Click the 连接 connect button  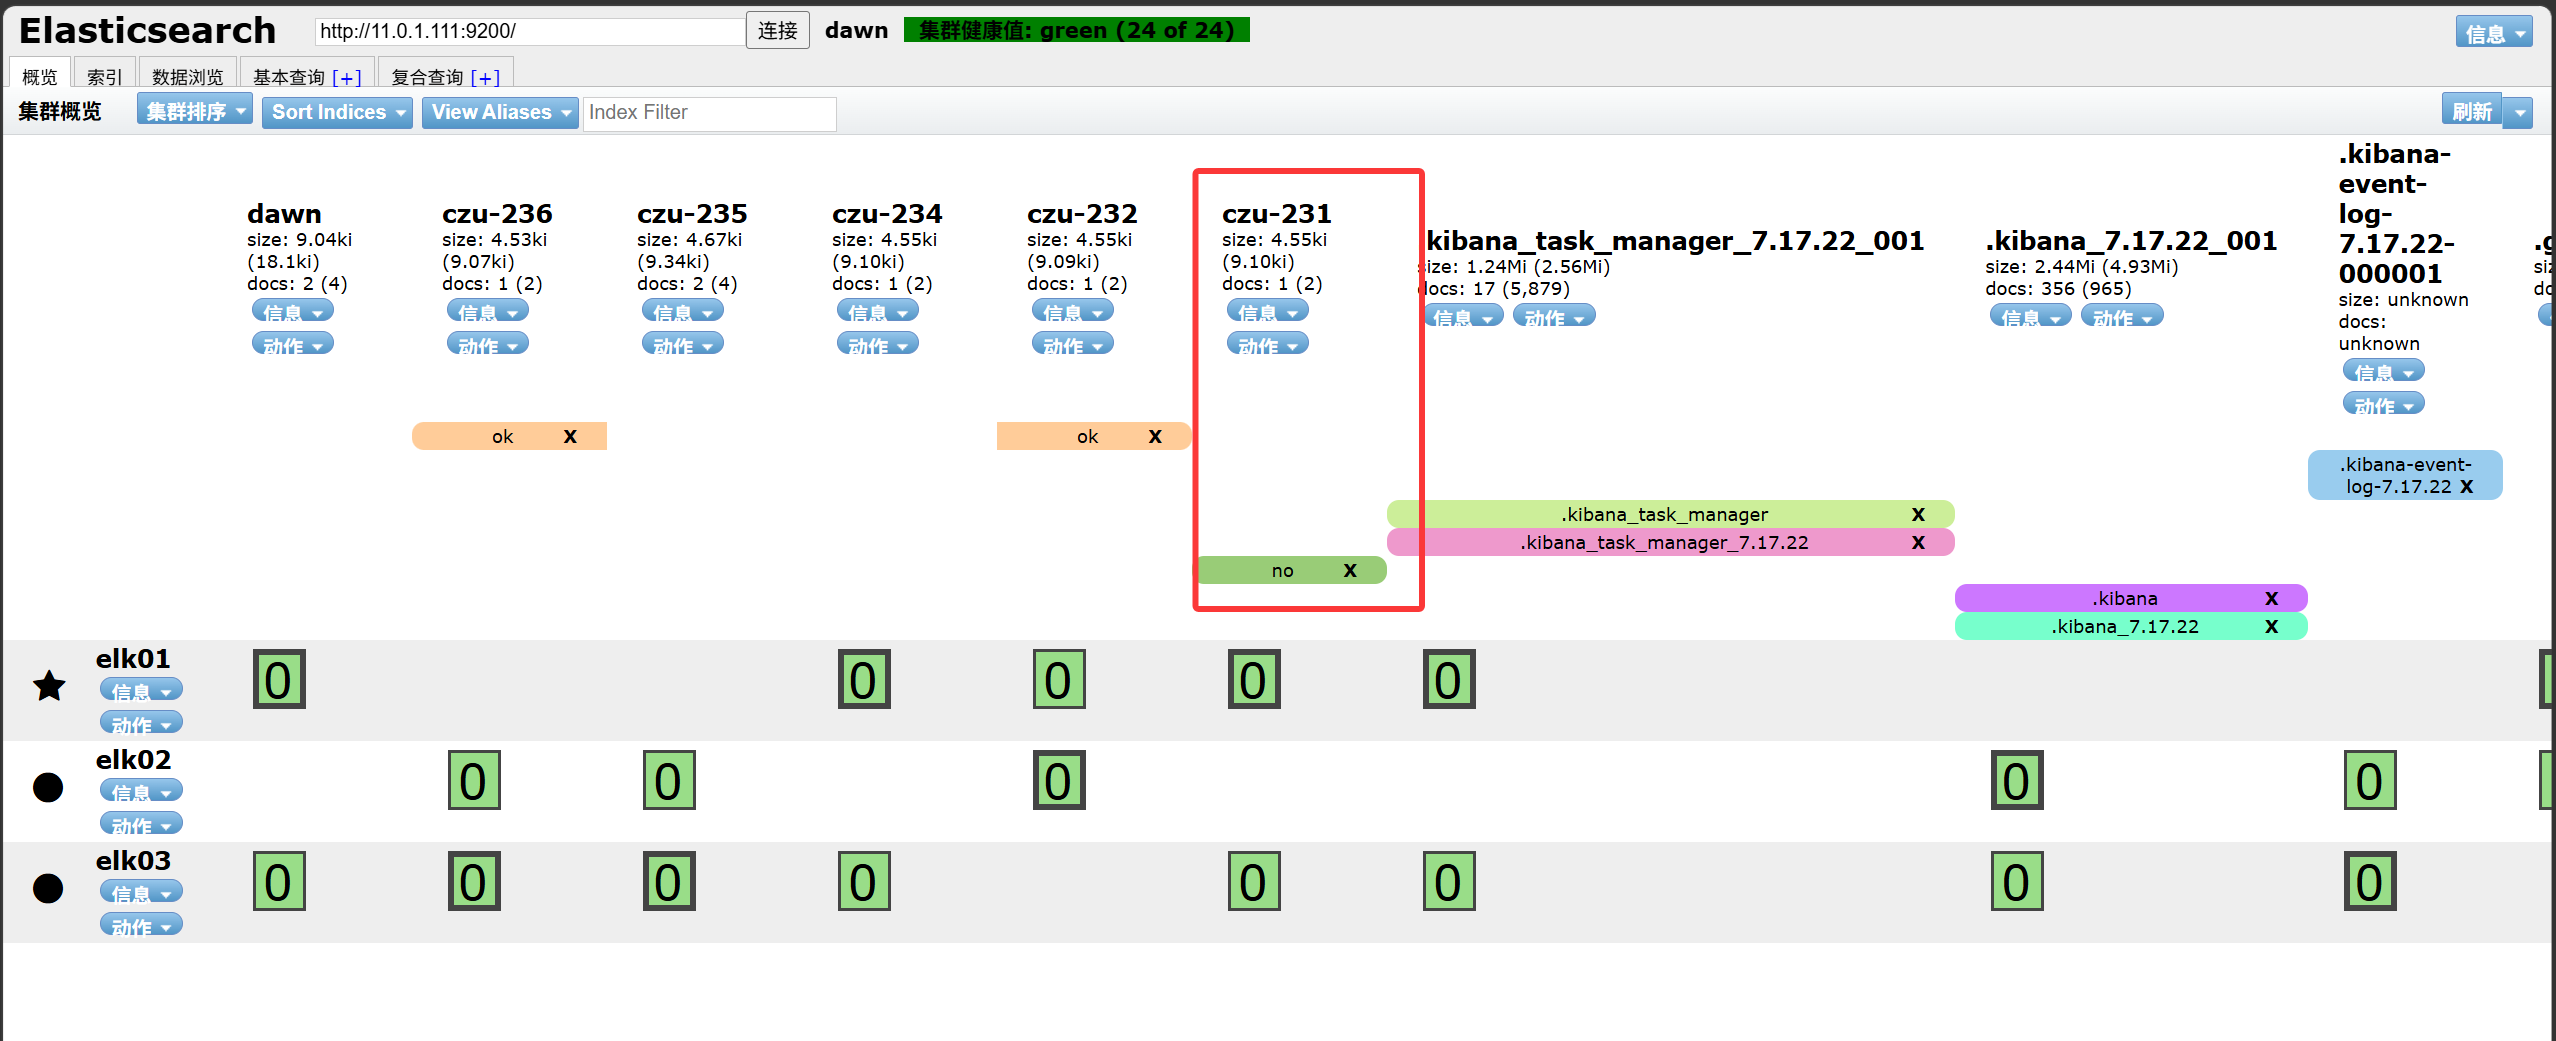pos(777,31)
